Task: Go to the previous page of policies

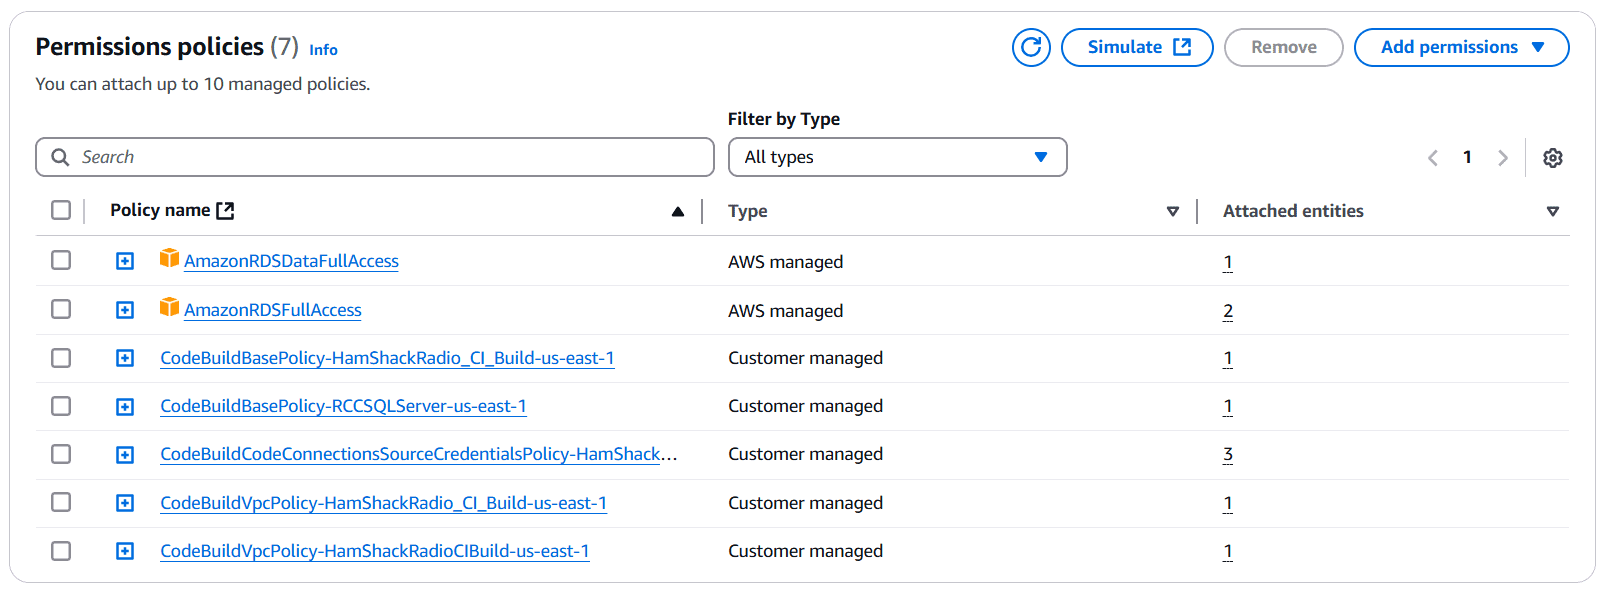Action: tap(1433, 158)
